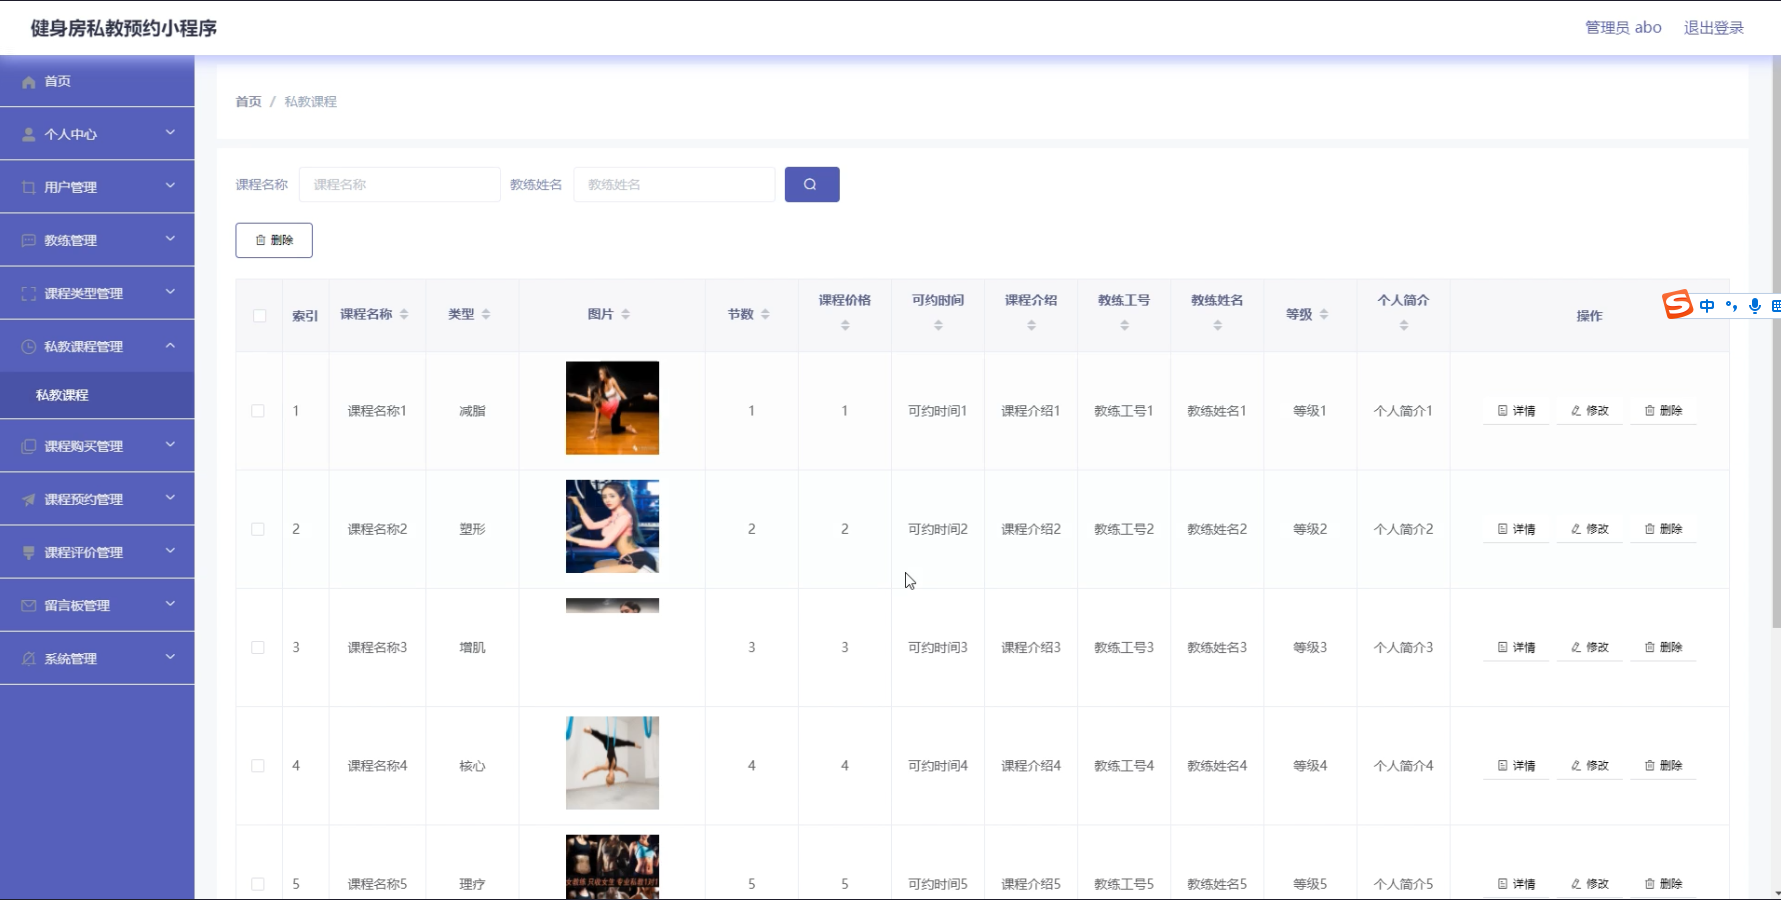This screenshot has height=900, width=1781.
Task: Focus the 教练姓名 search field
Action: click(674, 184)
